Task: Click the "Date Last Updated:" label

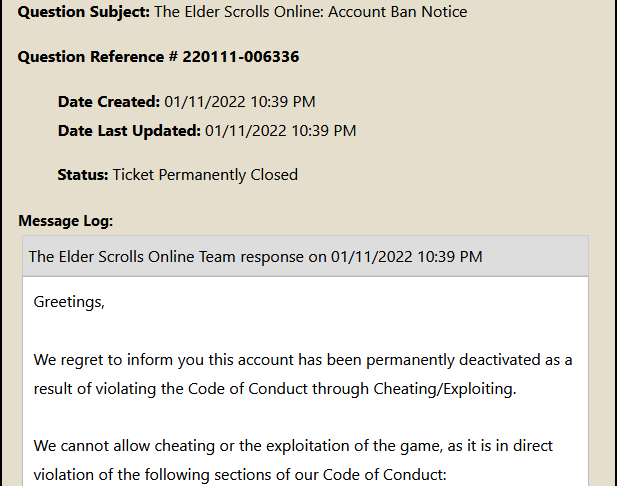Action: (129, 130)
